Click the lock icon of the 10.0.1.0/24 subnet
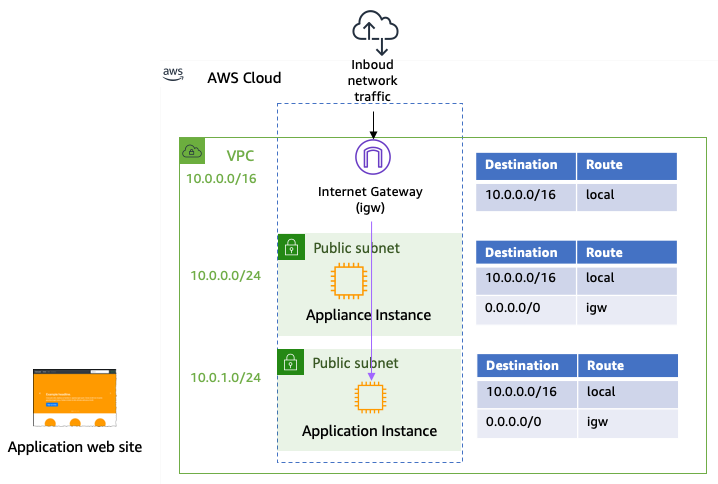Viewport: 718px width, 484px height. point(290,362)
